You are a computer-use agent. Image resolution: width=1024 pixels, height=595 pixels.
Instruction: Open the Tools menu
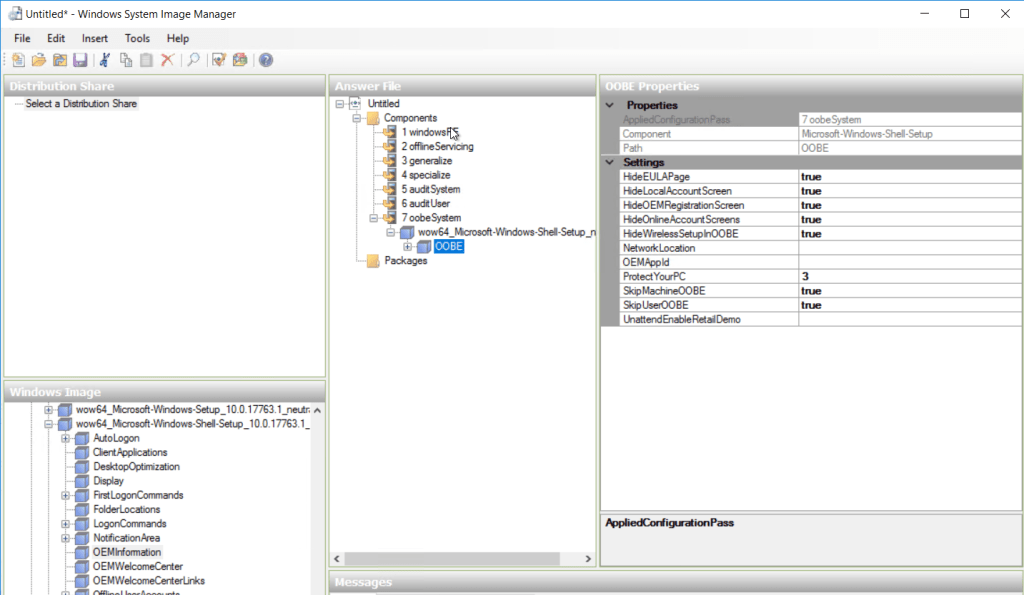coord(137,38)
